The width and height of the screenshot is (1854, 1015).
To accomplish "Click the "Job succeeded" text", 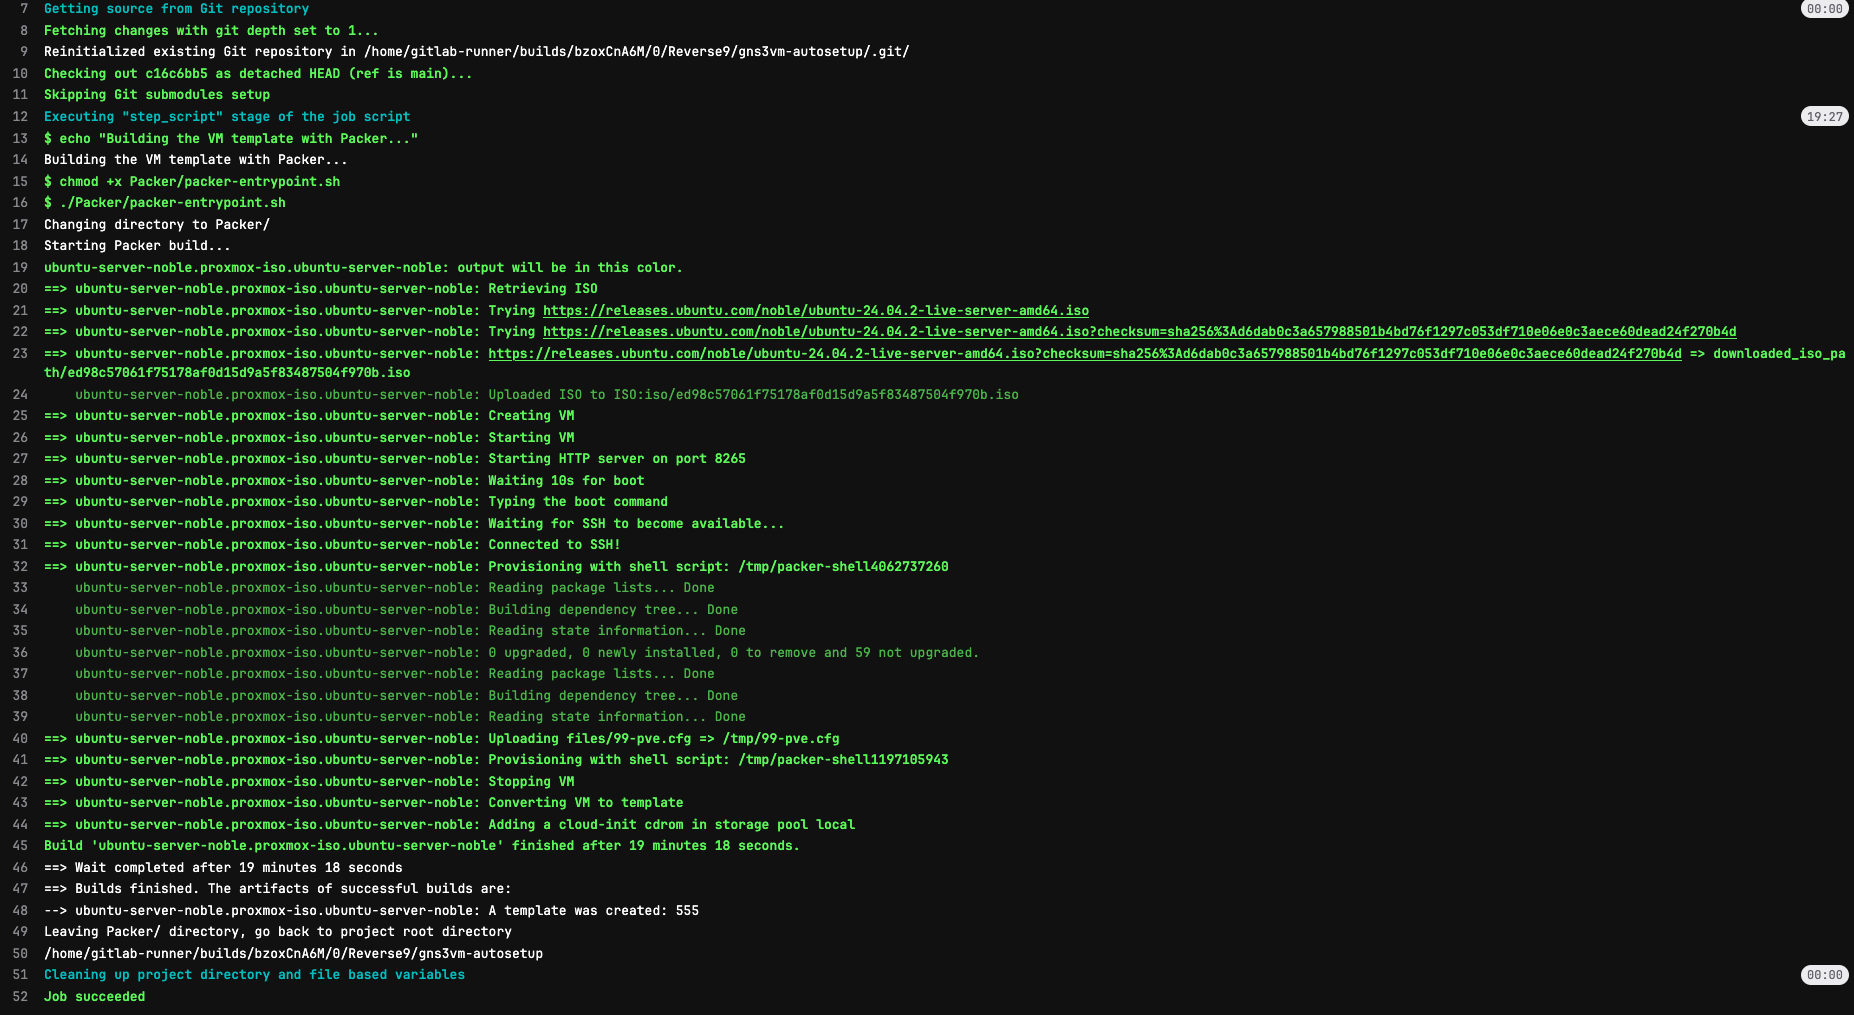I will [94, 997].
